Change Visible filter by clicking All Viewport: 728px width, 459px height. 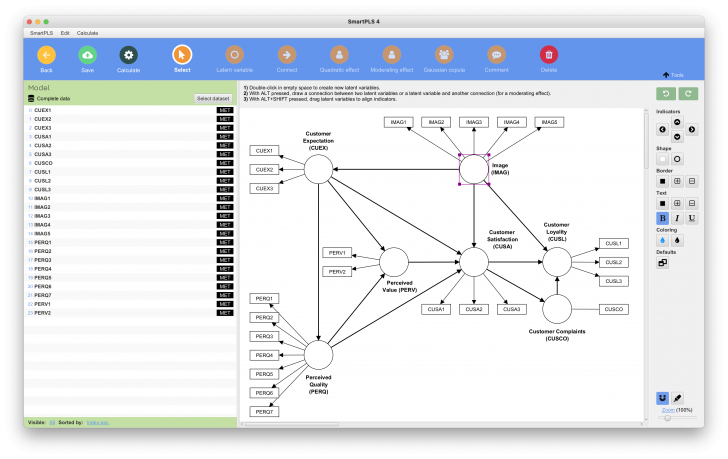pyautogui.click(x=52, y=422)
